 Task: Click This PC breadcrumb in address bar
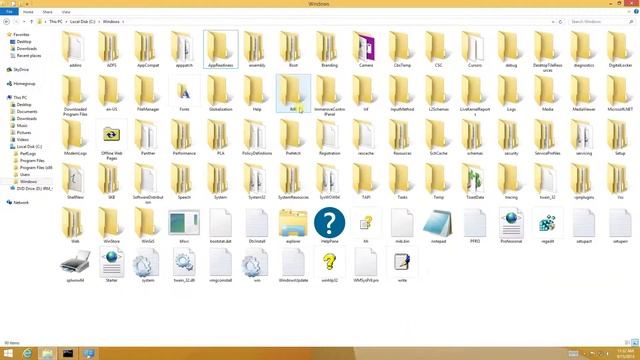point(56,22)
